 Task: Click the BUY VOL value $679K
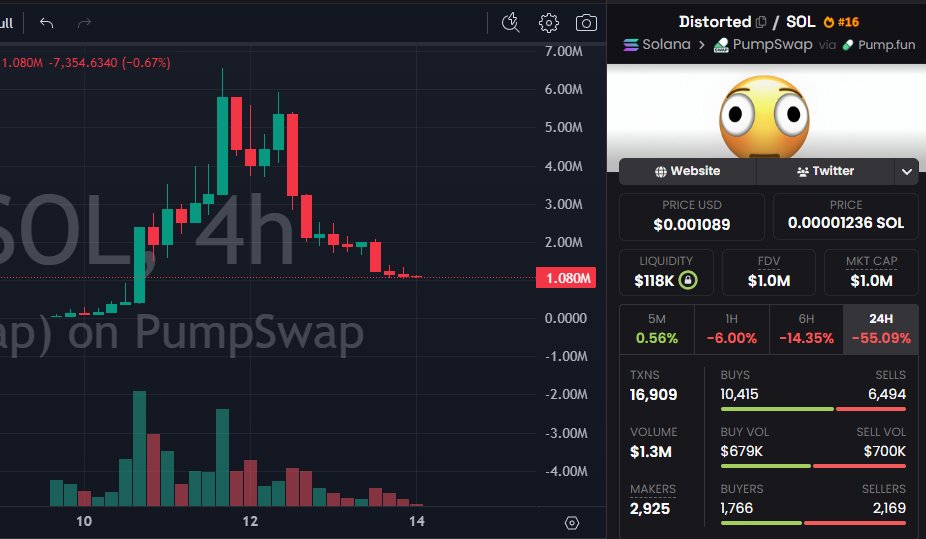(x=742, y=452)
